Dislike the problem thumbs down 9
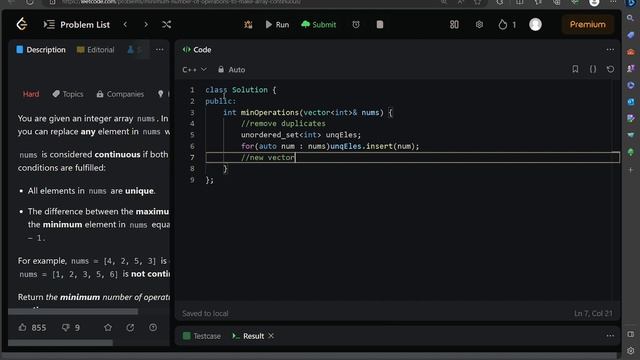The height and width of the screenshot is (360, 640). click(71, 327)
